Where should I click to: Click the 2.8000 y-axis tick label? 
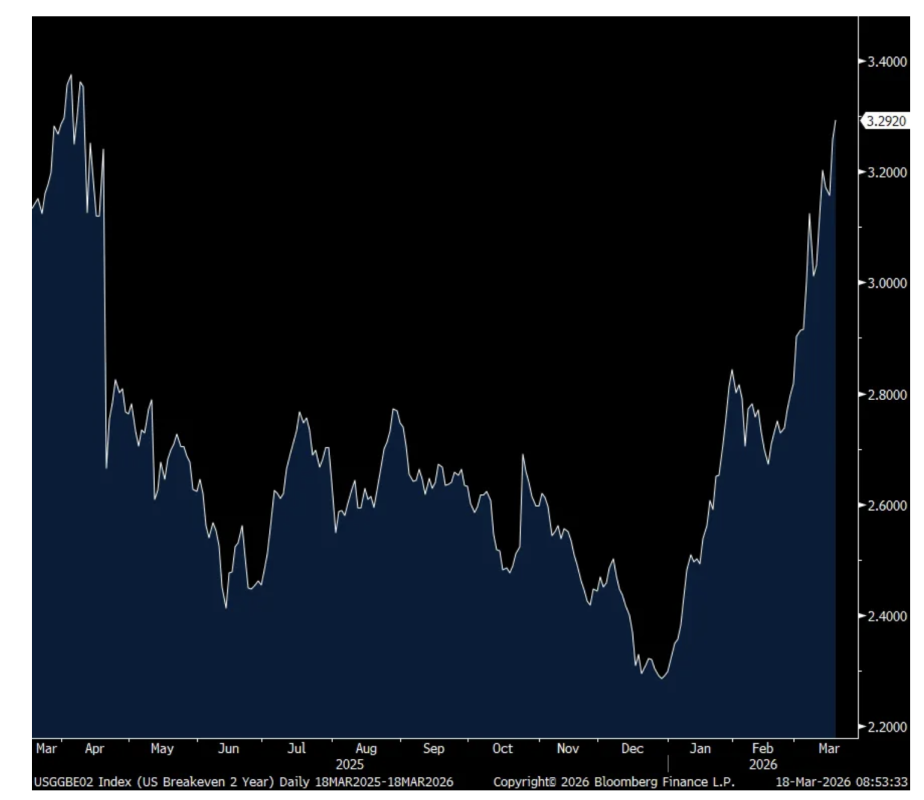pos(886,394)
